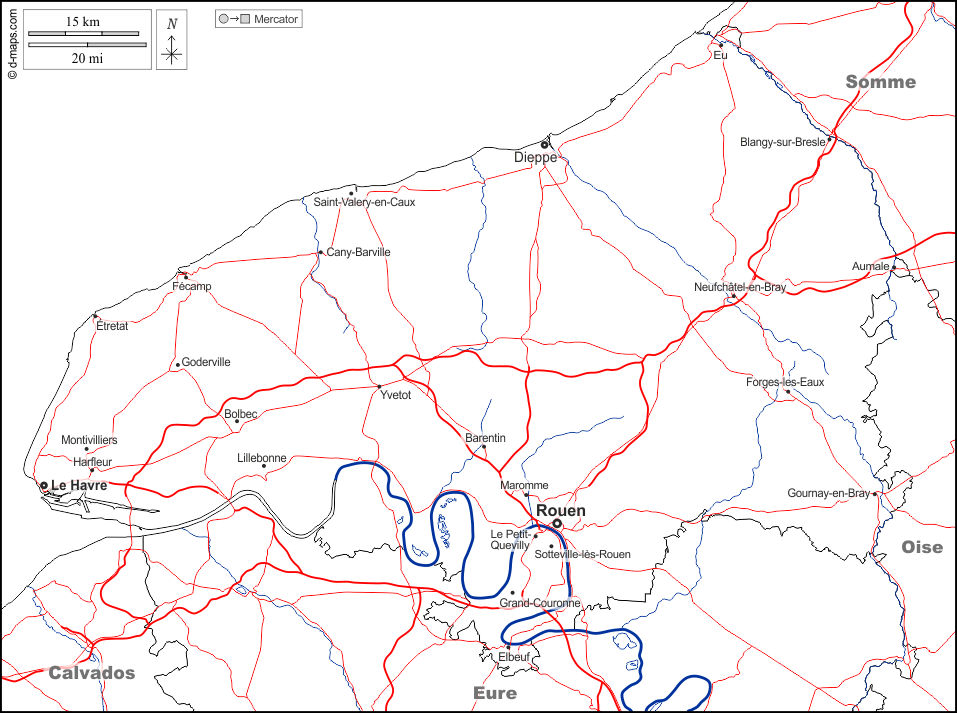Click the Forges-les-Eaux label
The width and height of the screenshot is (957, 713).
click(785, 382)
